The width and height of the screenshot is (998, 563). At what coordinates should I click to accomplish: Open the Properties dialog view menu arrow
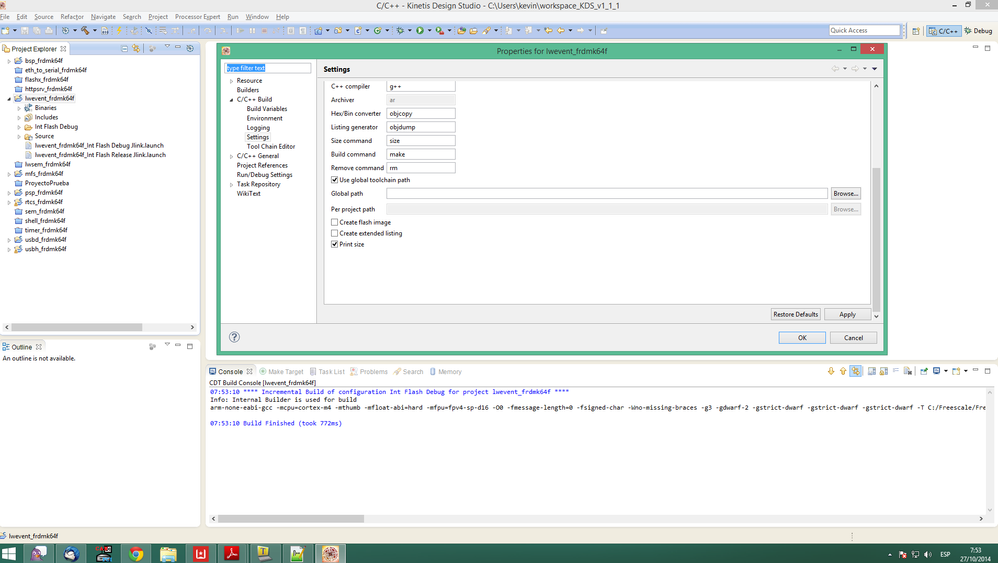(x=875, y=69)
